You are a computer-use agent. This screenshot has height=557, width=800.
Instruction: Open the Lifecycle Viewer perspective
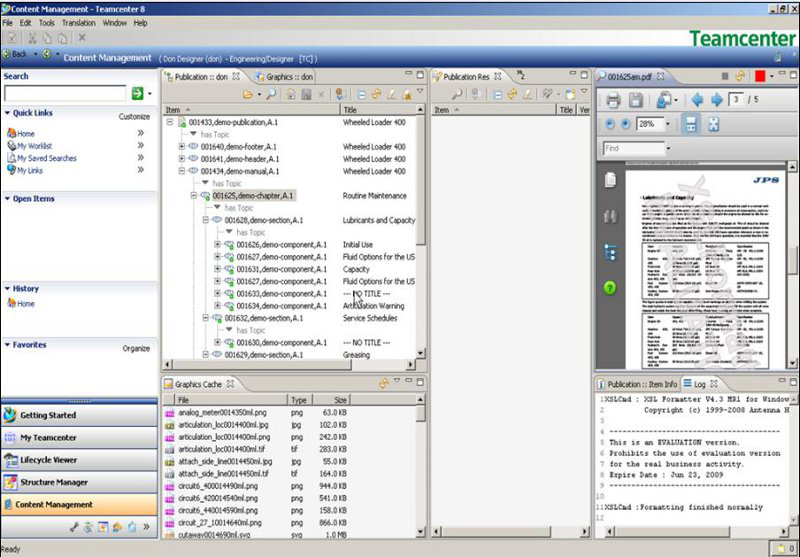(x=79, y=460)
